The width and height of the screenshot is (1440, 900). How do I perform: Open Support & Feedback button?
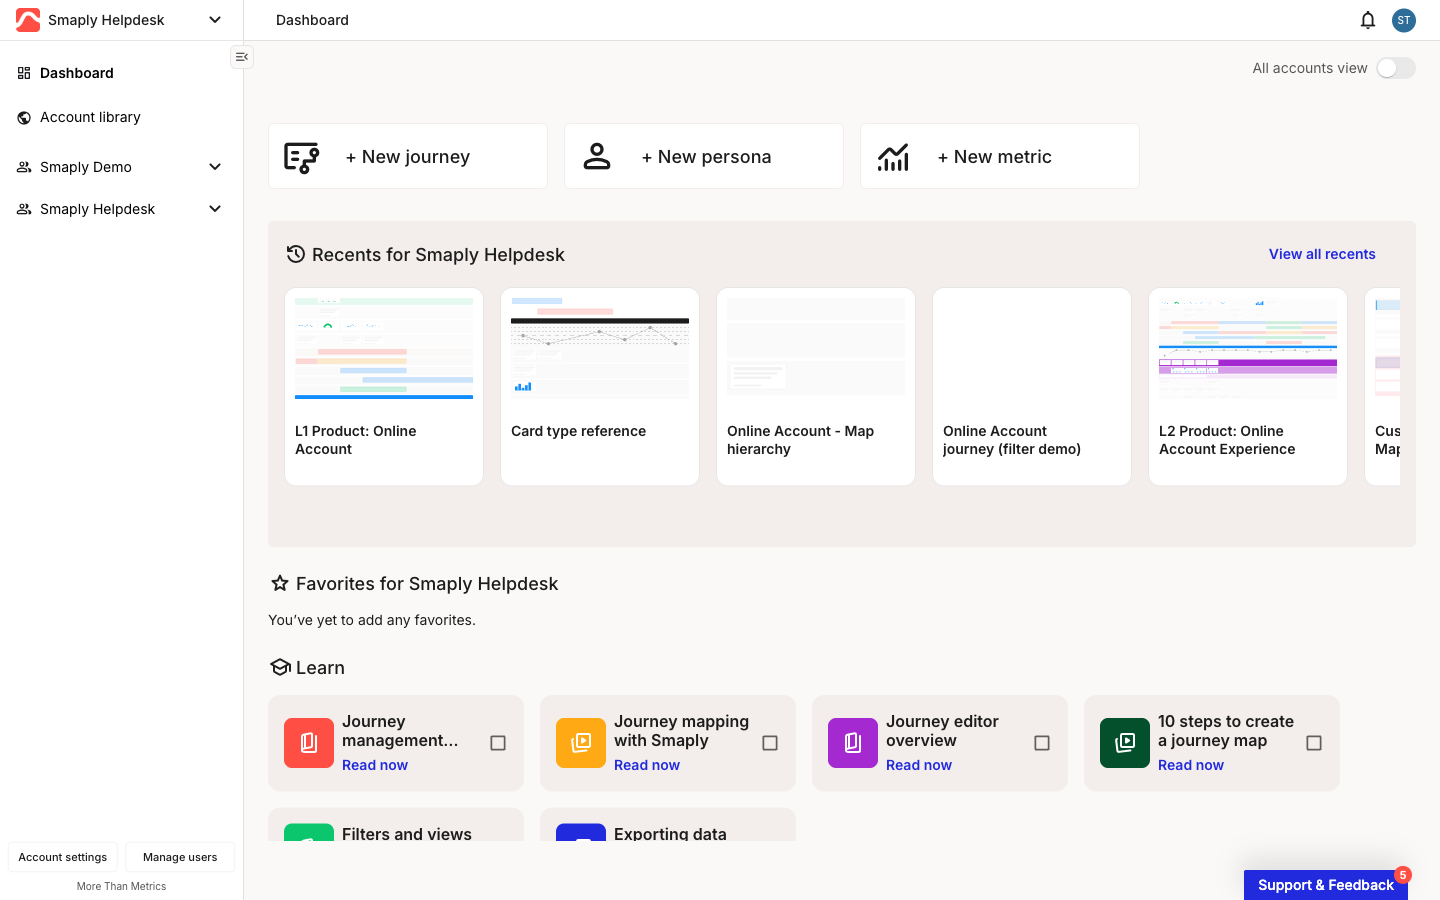click(x=1326, y=885)
